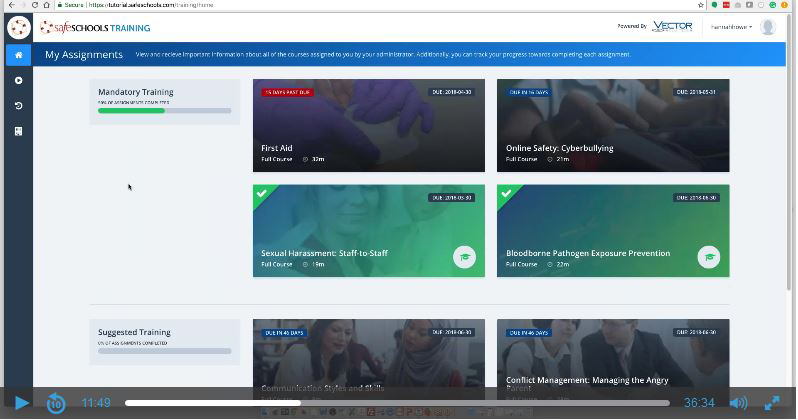The image size is (798, 420).
Task: Open the Online Safety: Cyberbullying course card
Action: (x=613, y=125)
